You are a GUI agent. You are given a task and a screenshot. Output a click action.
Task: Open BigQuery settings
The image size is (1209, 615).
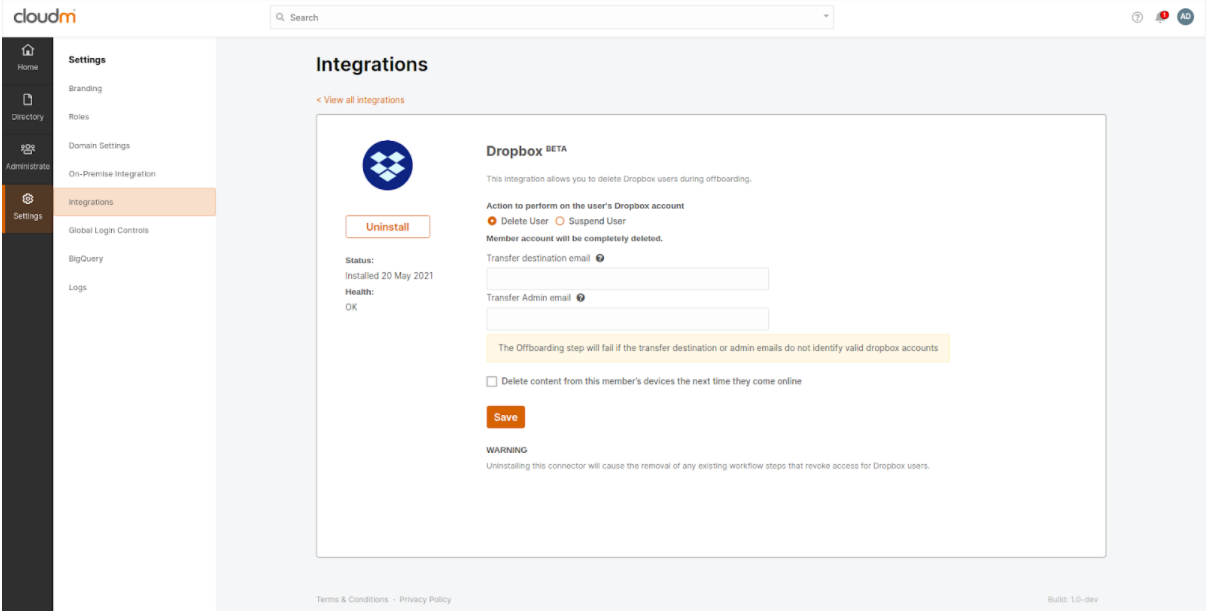pos(85,259)
